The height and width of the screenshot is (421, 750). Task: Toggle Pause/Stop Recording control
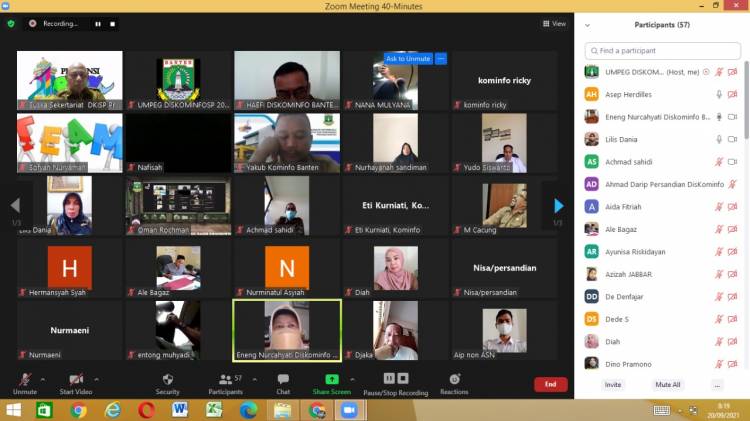coord(397,383)
